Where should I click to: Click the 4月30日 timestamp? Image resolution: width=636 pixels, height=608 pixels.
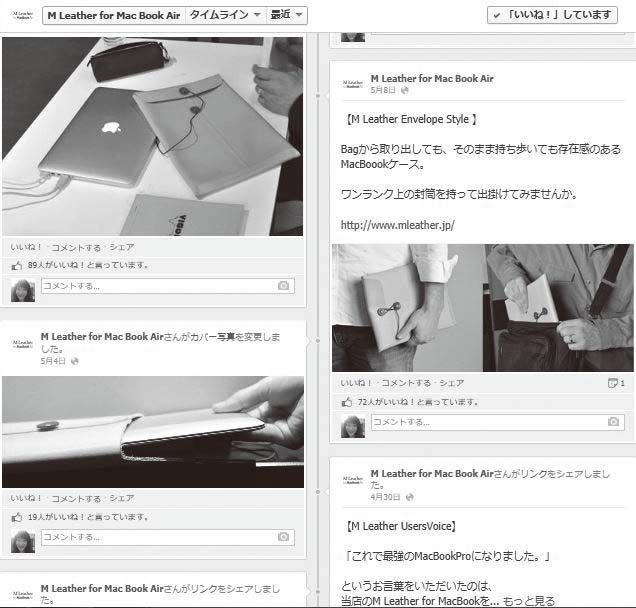(x=385, y=497)
